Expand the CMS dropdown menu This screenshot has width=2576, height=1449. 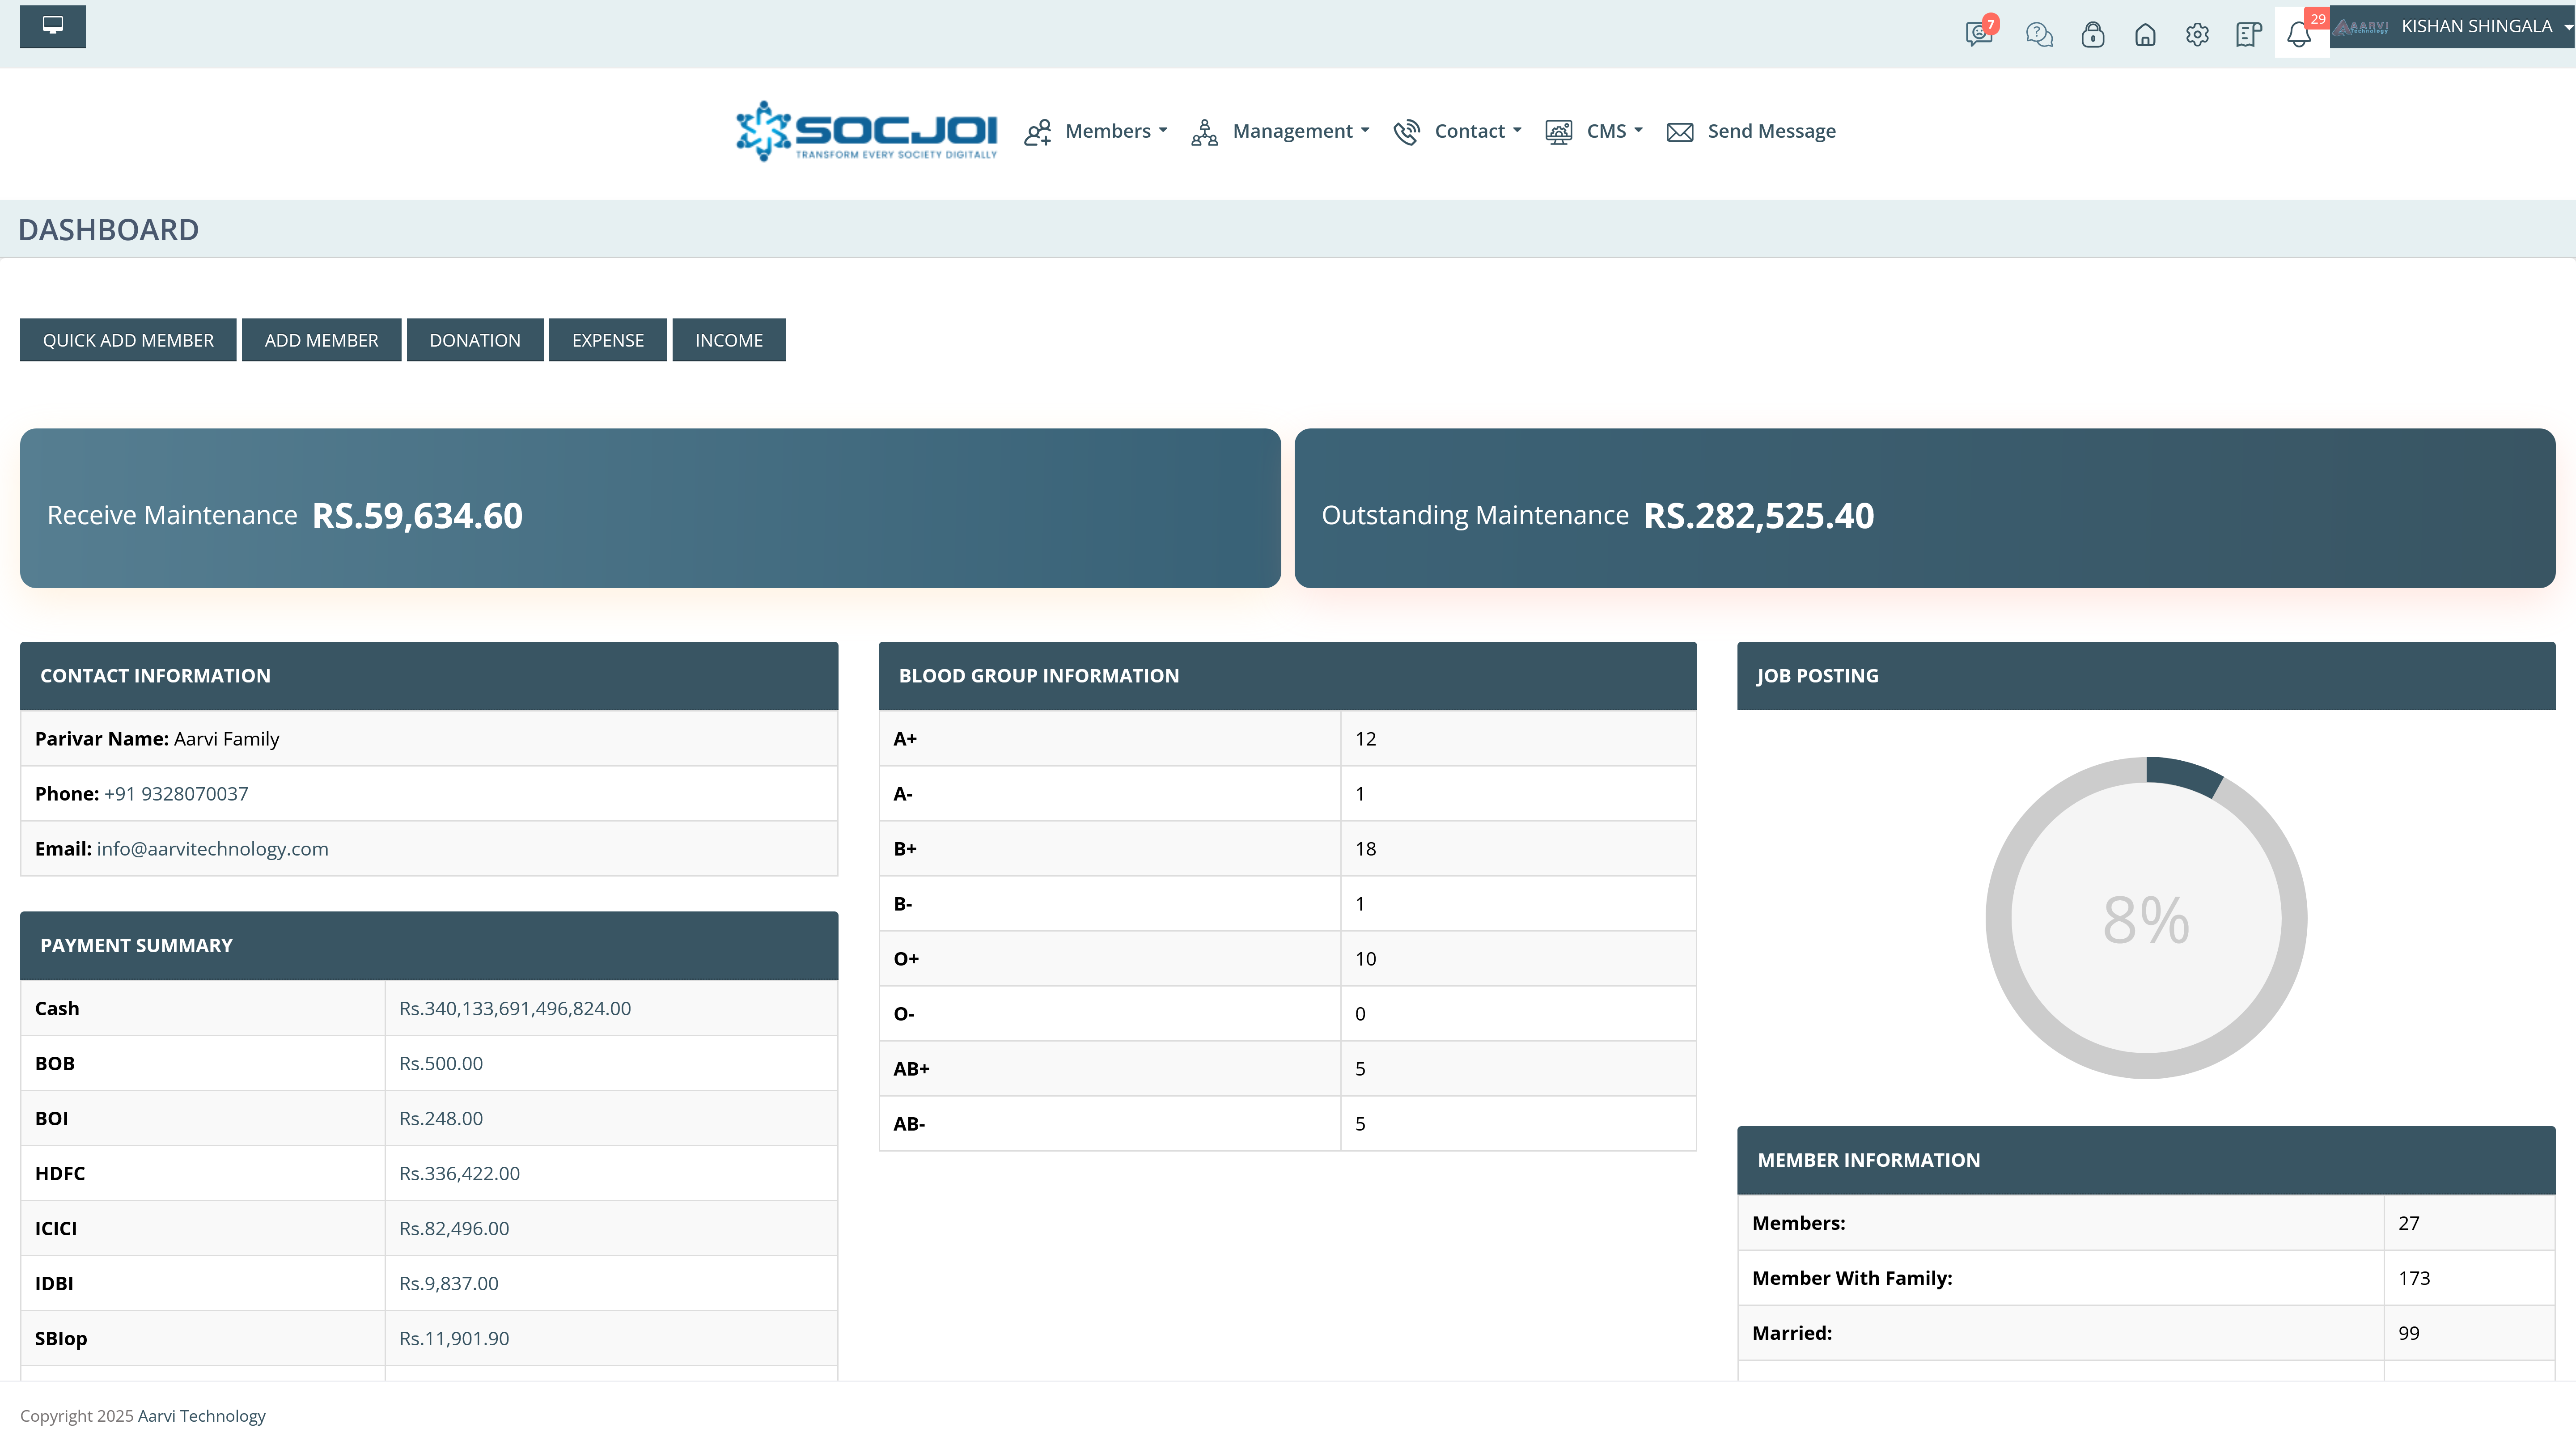tap(1615, 131)
